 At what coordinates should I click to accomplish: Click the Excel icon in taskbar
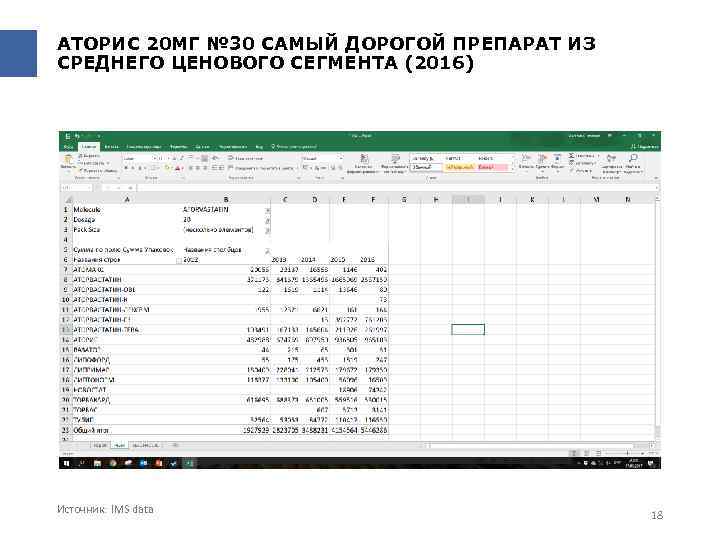pos(189,463)
